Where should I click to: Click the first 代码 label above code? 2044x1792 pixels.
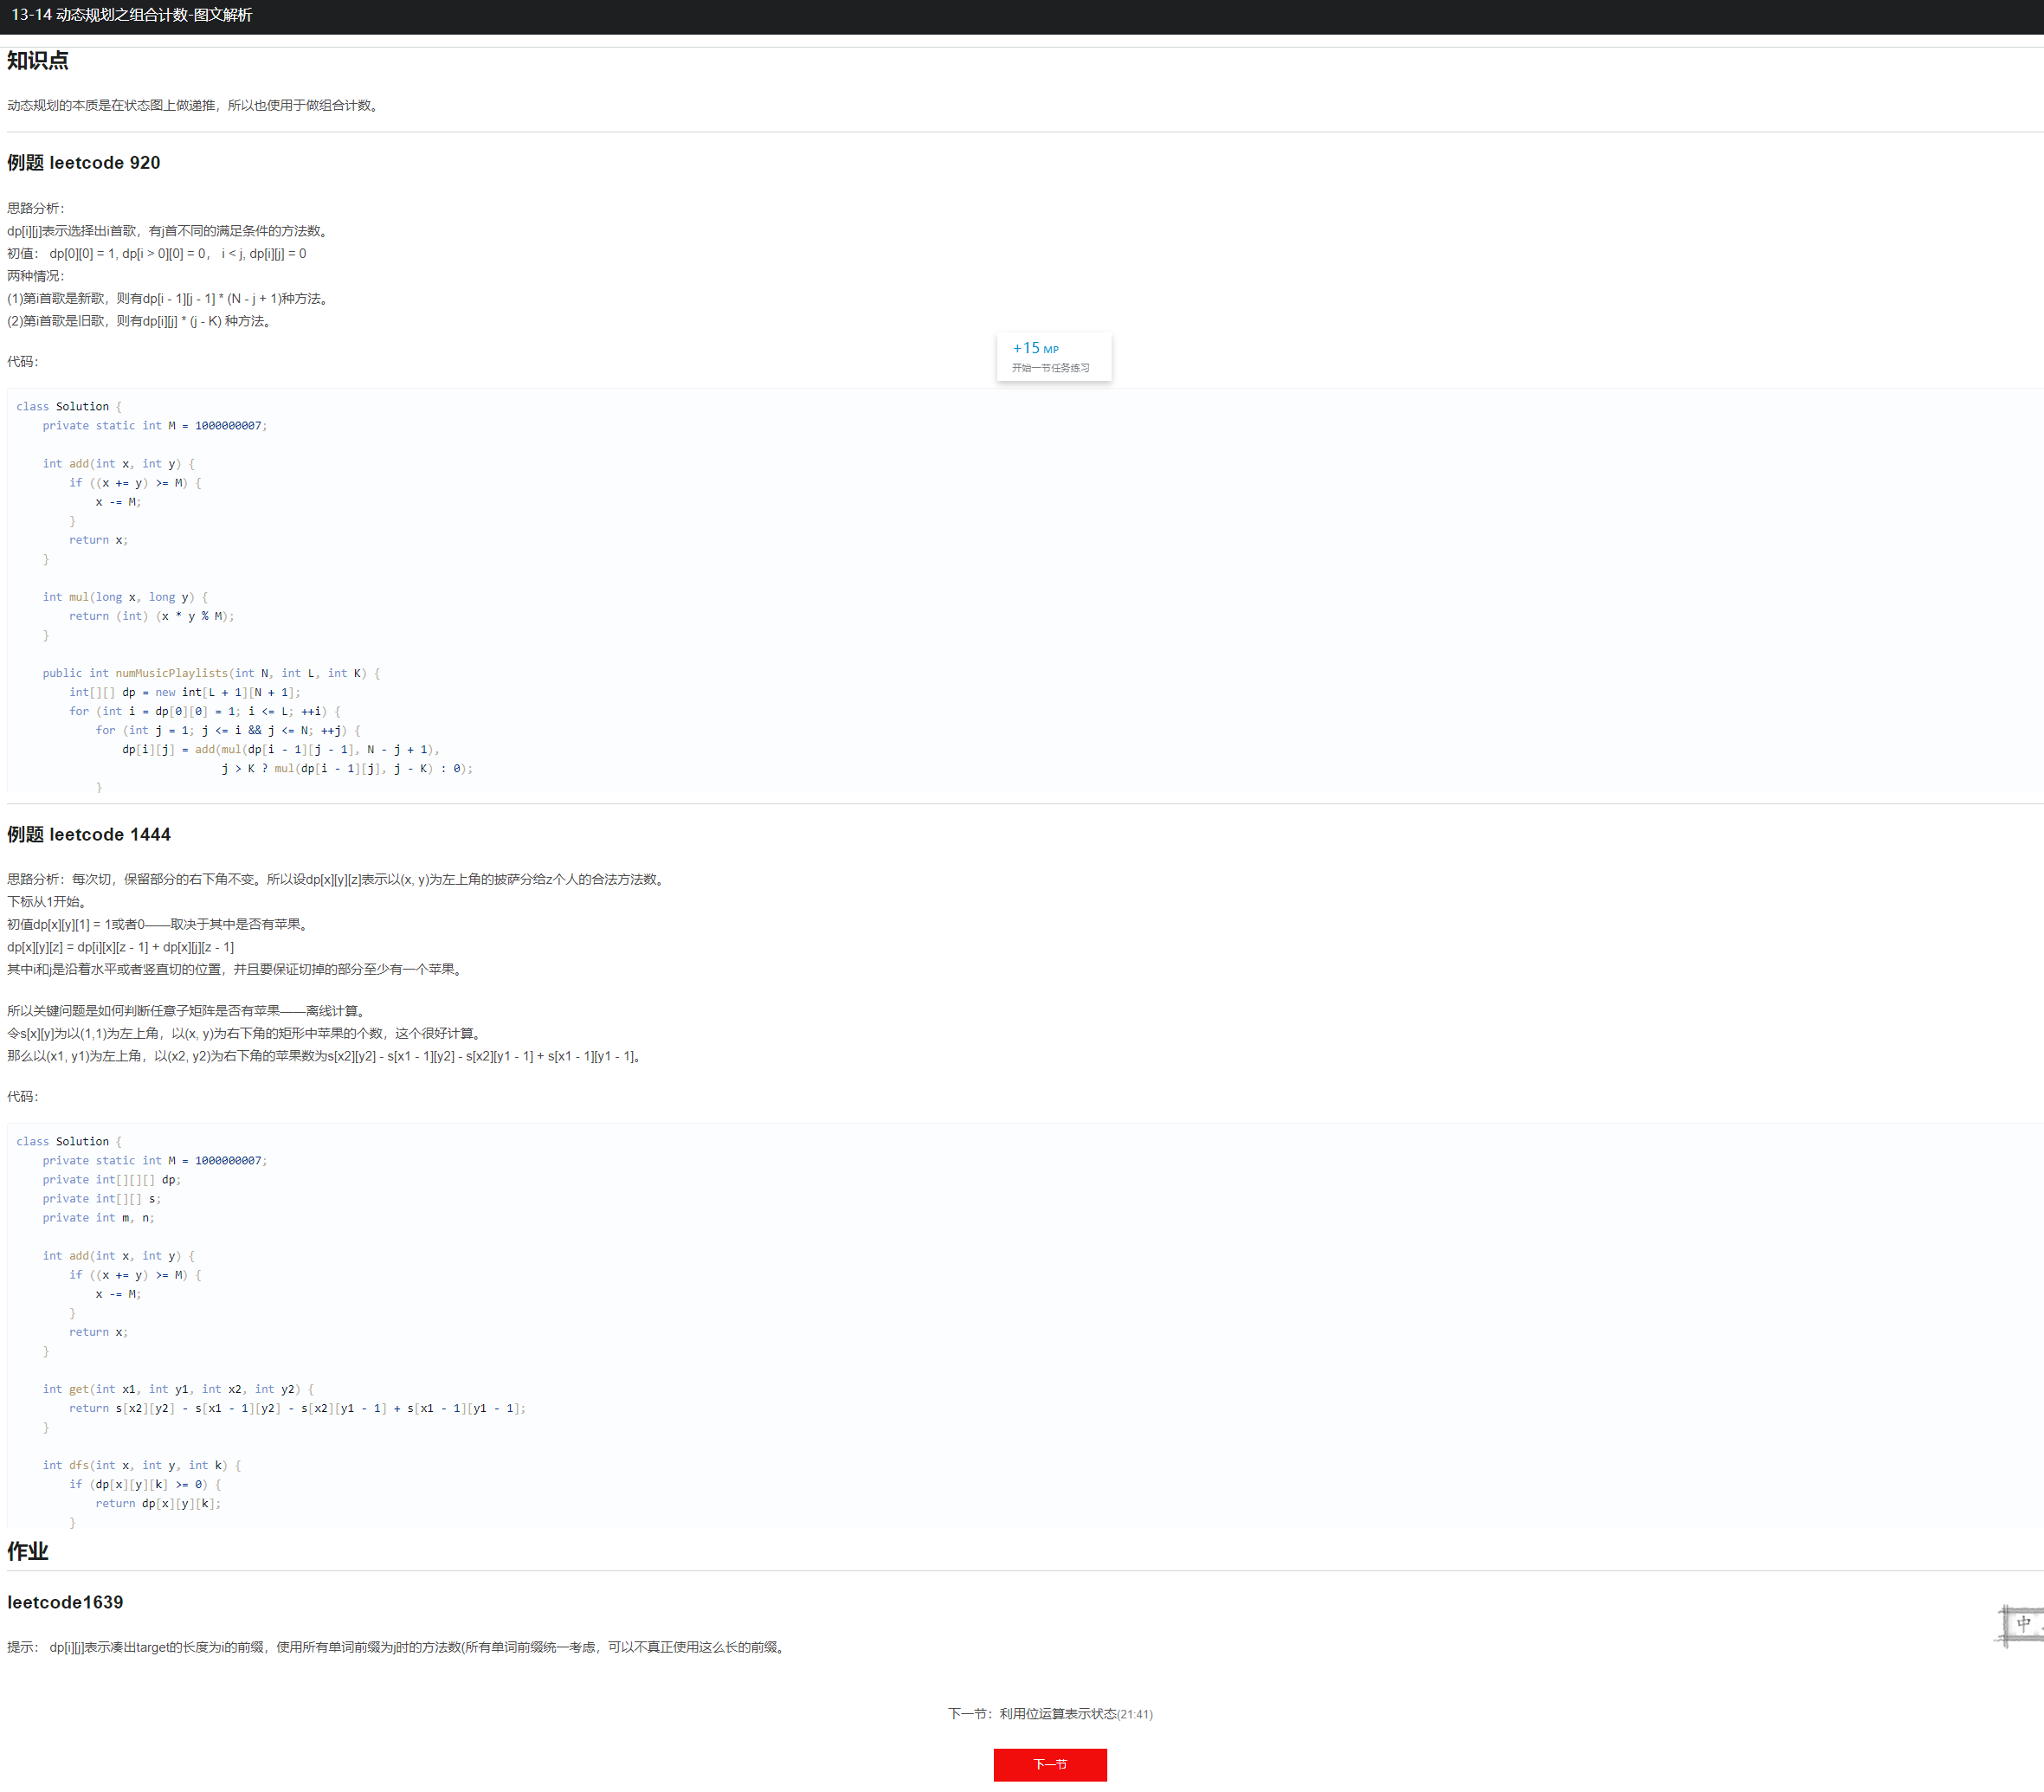pos(23,362)
